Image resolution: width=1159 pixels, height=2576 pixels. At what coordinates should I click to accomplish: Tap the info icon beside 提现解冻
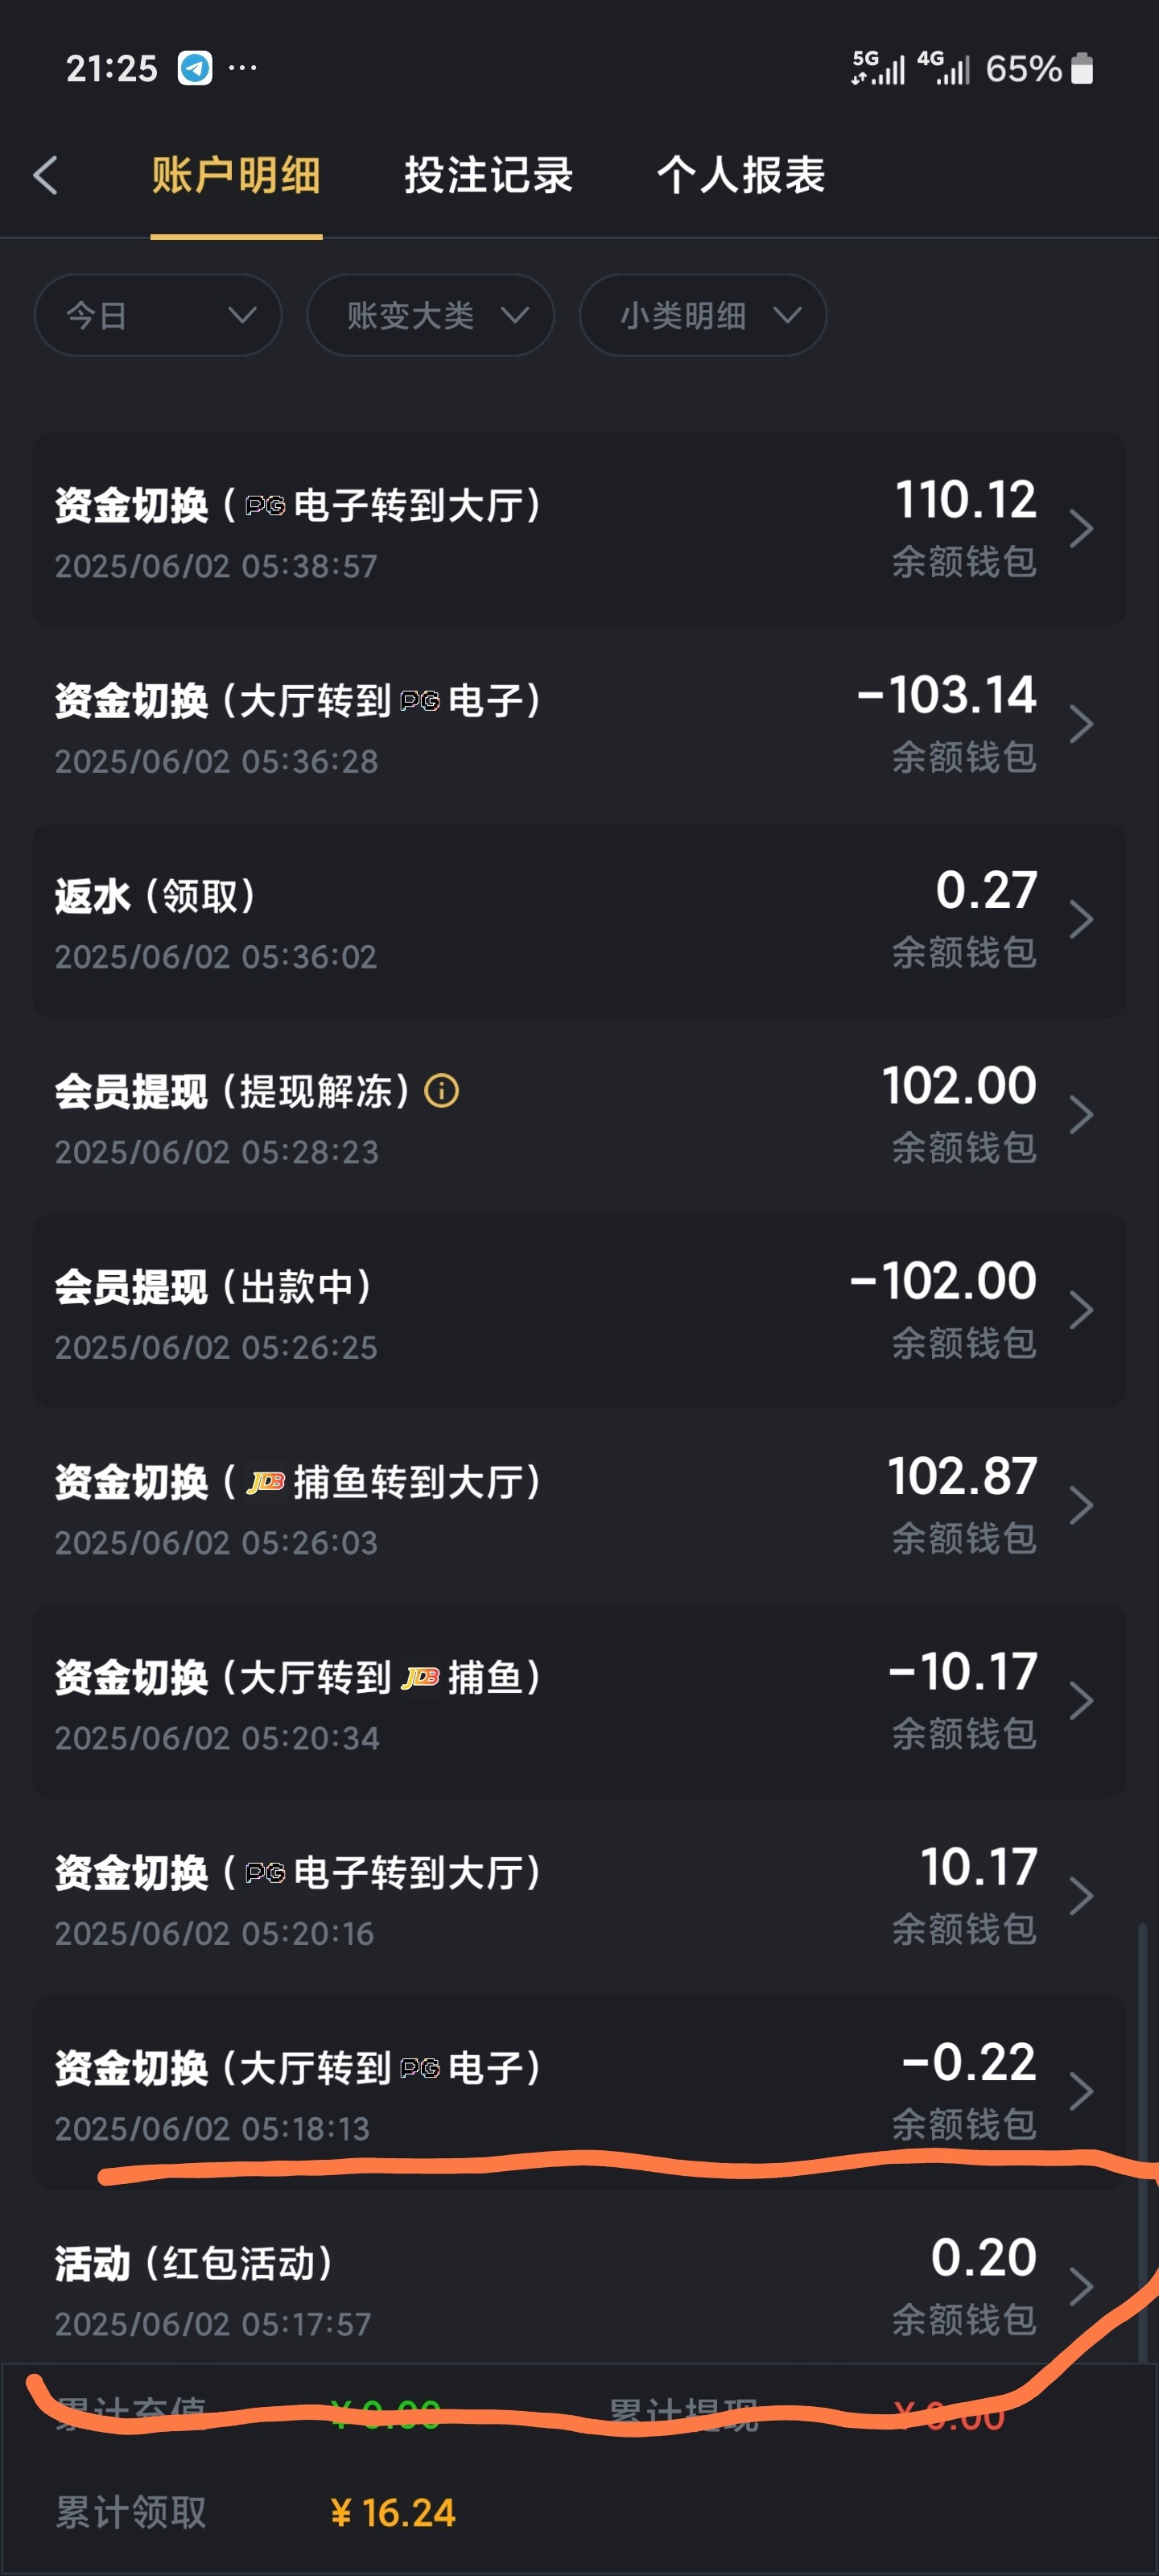(x=441, y=1090)
